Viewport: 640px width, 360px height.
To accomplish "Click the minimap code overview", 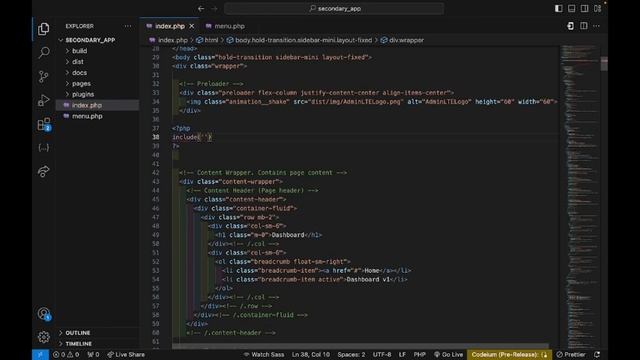I will 580,196.
